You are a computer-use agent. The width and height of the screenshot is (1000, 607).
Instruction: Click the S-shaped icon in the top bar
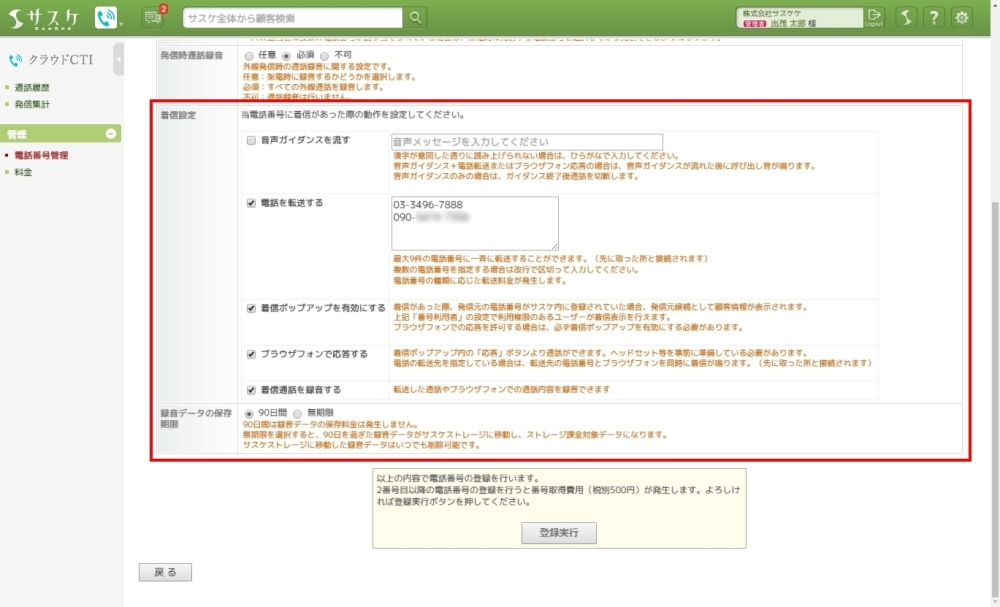pos(905,17)
